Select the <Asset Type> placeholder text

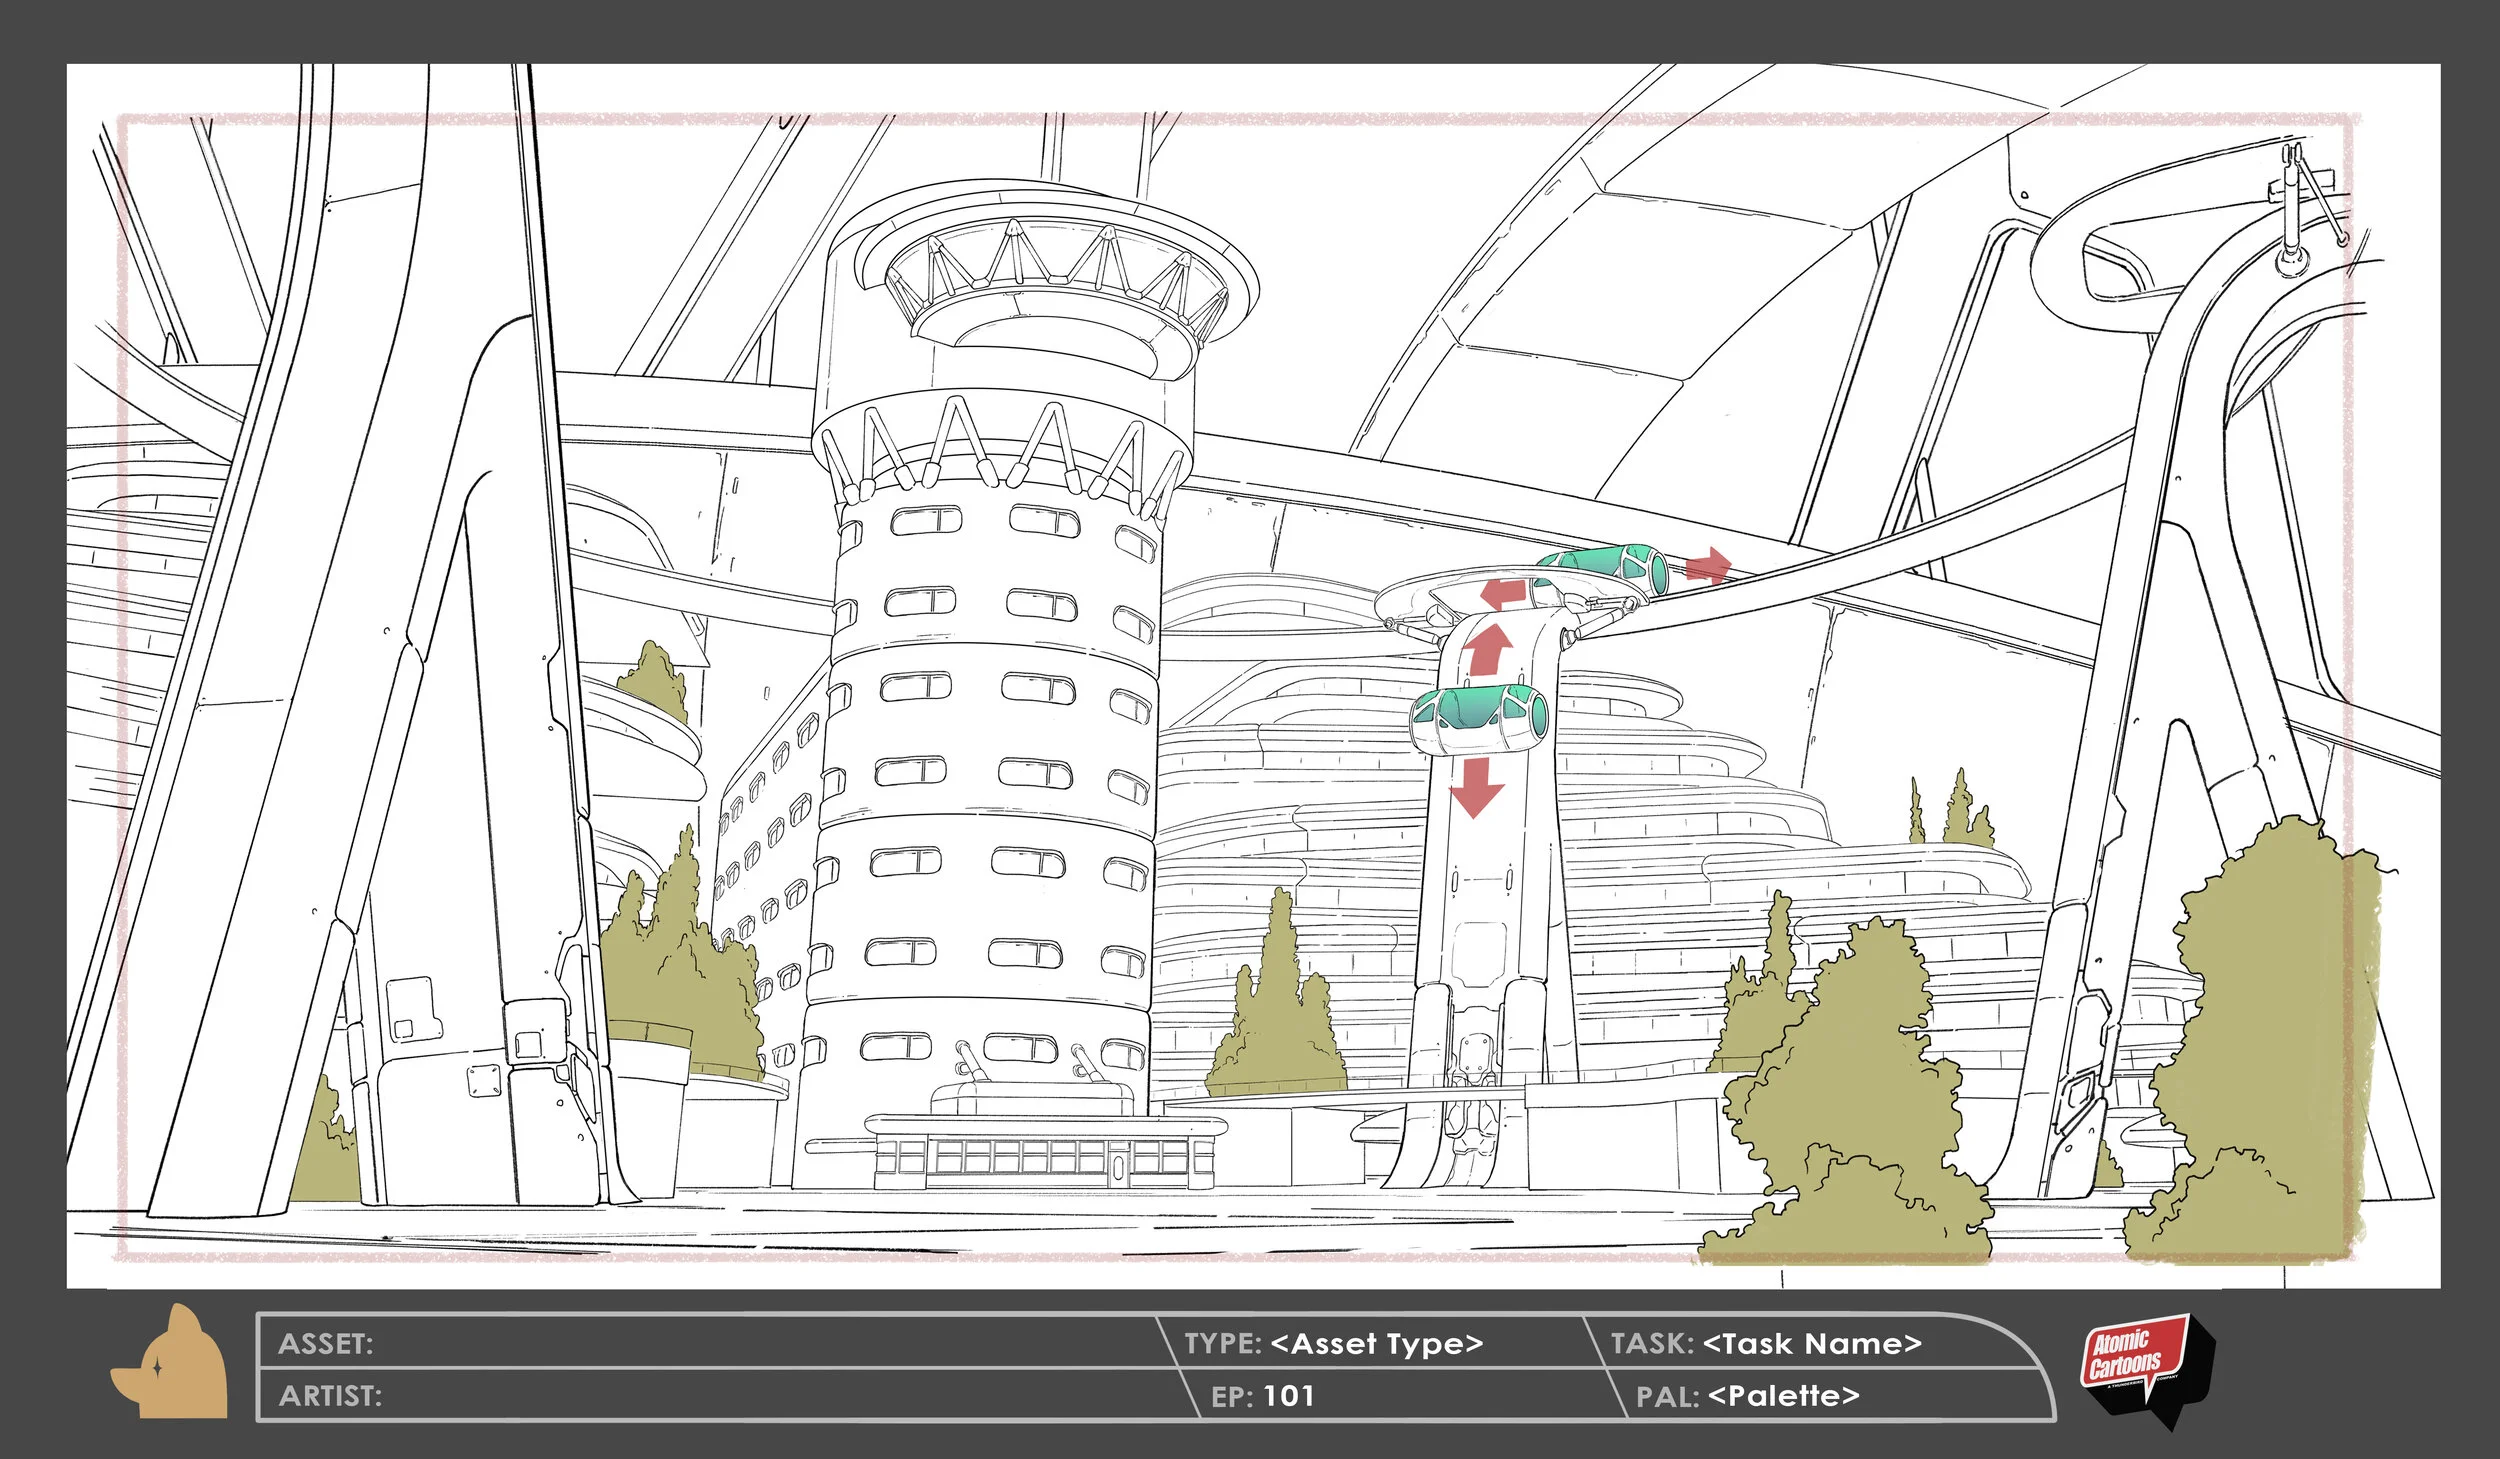pyautogui.click(x=1376, y=1343)
